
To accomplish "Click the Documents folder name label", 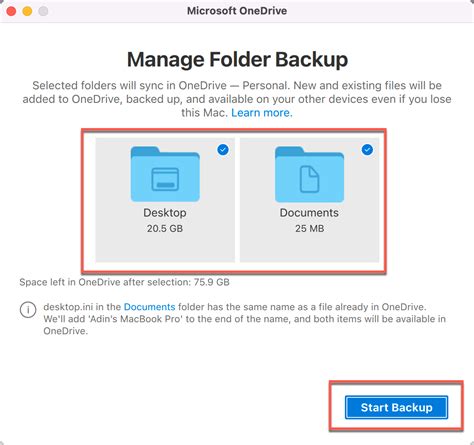I will (x=309, y=213).
